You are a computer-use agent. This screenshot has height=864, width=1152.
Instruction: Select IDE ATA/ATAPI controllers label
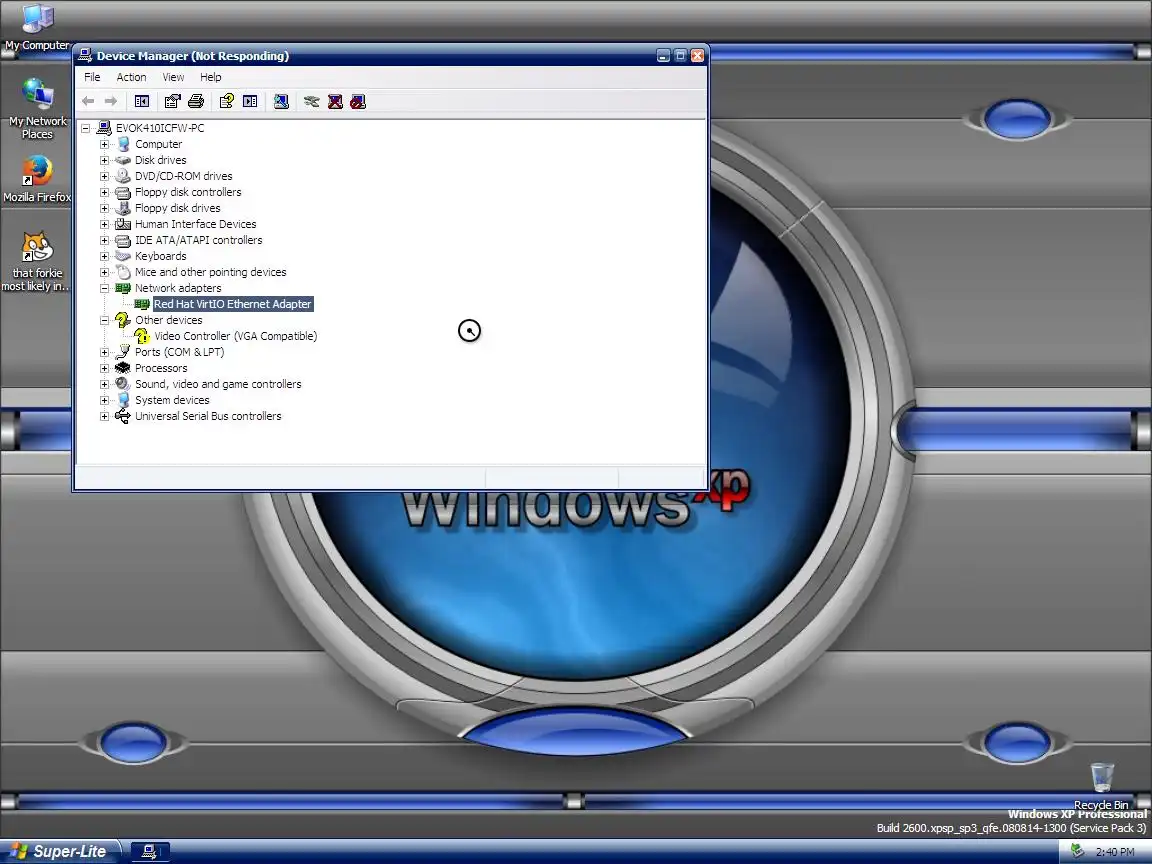point(198,240)
